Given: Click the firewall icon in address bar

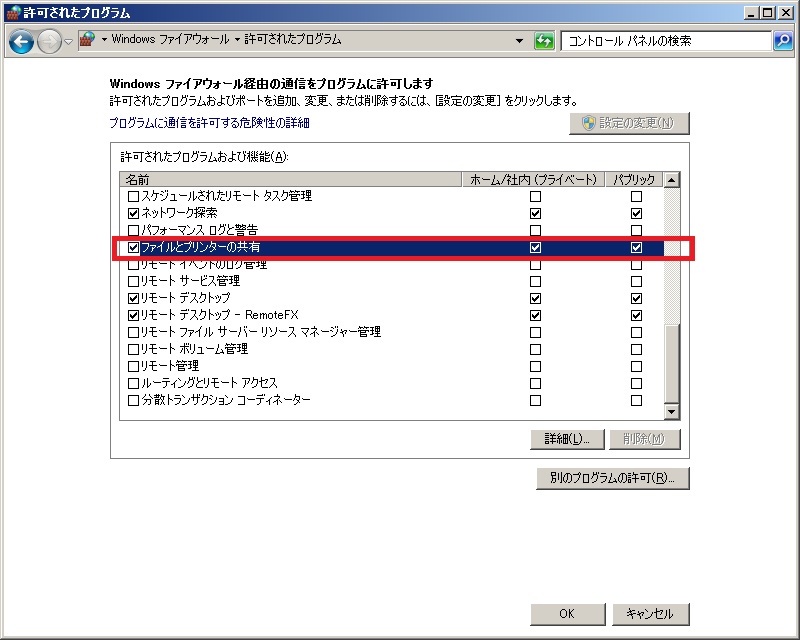Looking at the screenshot, I should tap(88, 39).
